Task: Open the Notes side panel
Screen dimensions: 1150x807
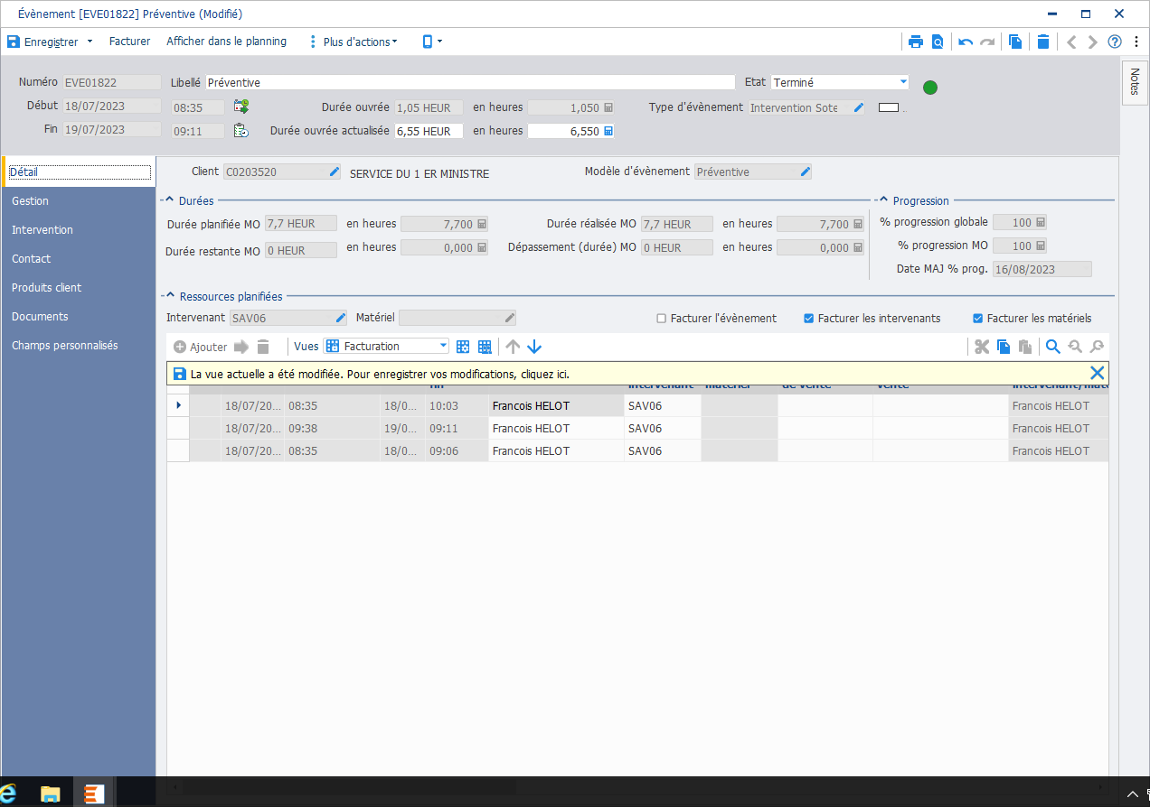Action: click(x=1134, y=82)
